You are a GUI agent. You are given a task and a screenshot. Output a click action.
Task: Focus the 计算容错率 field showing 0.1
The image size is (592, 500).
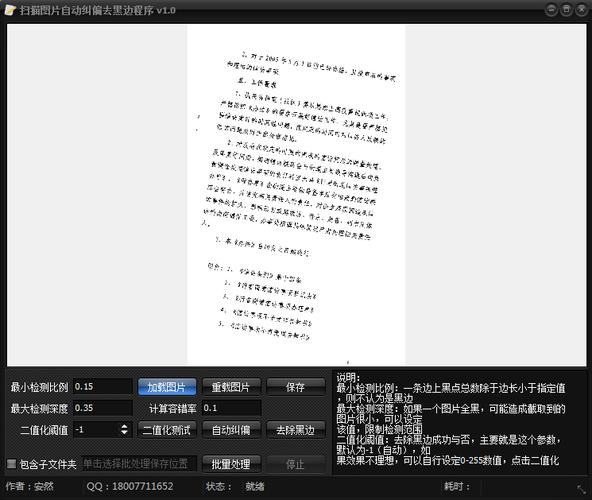[231, 408]
